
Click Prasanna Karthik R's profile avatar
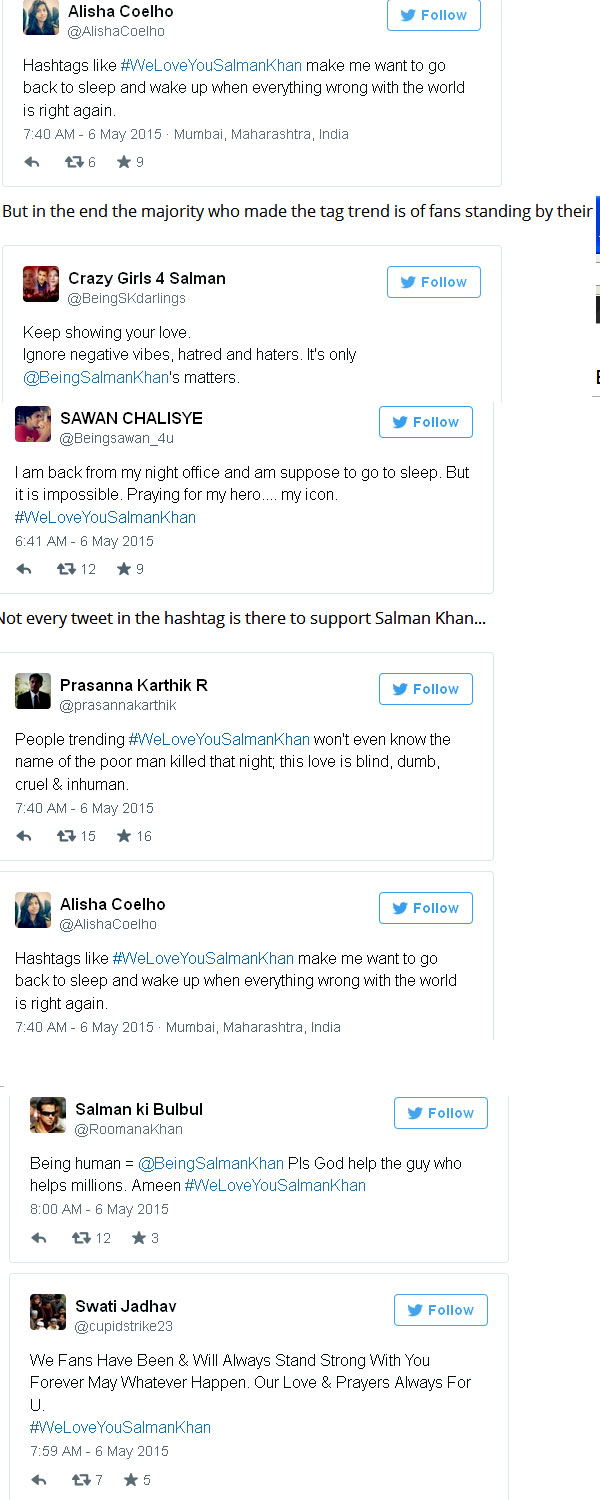click(x=33, y=691)
